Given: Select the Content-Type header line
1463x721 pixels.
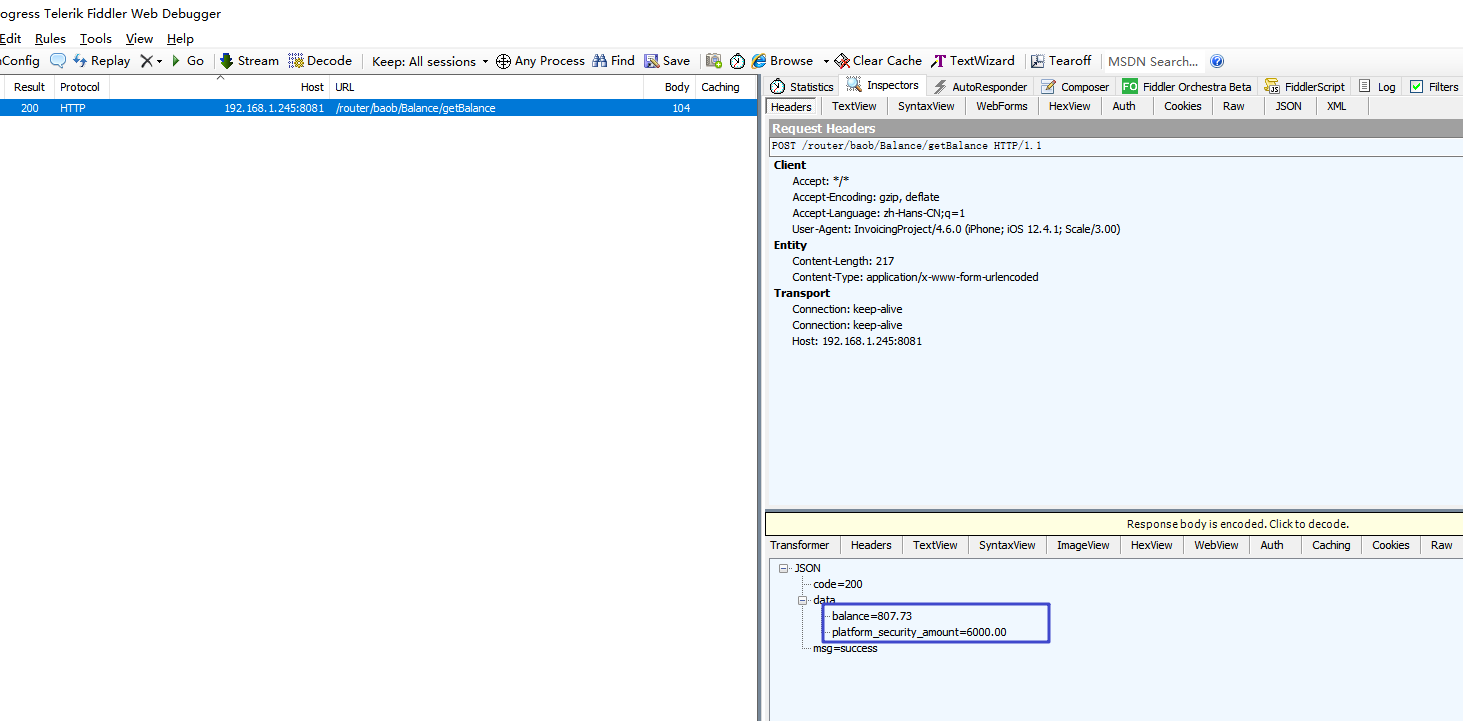Looking at the screenshot, I should [915, 277].
